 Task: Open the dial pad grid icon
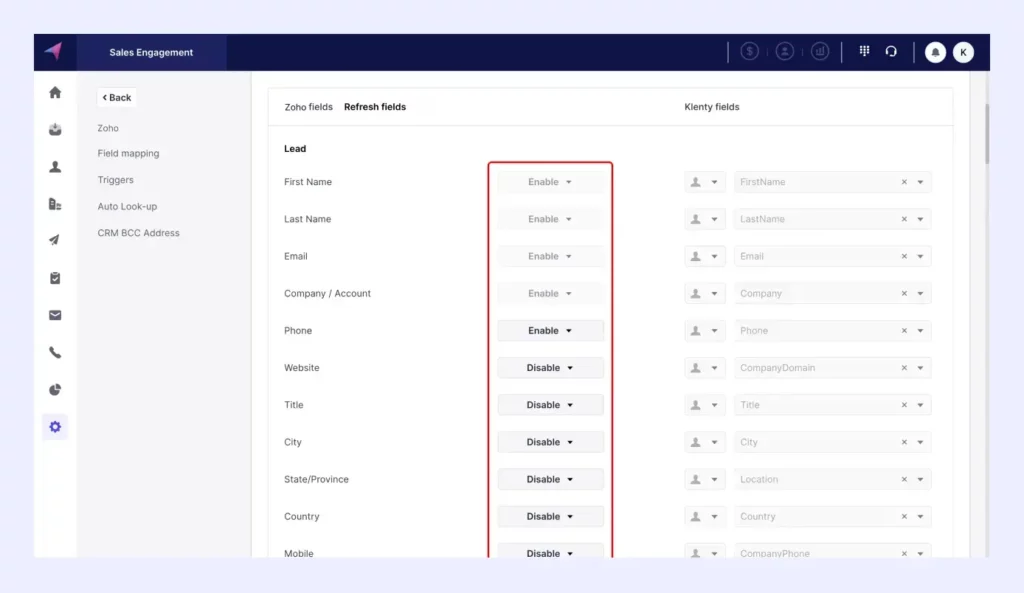pos(865,51)
